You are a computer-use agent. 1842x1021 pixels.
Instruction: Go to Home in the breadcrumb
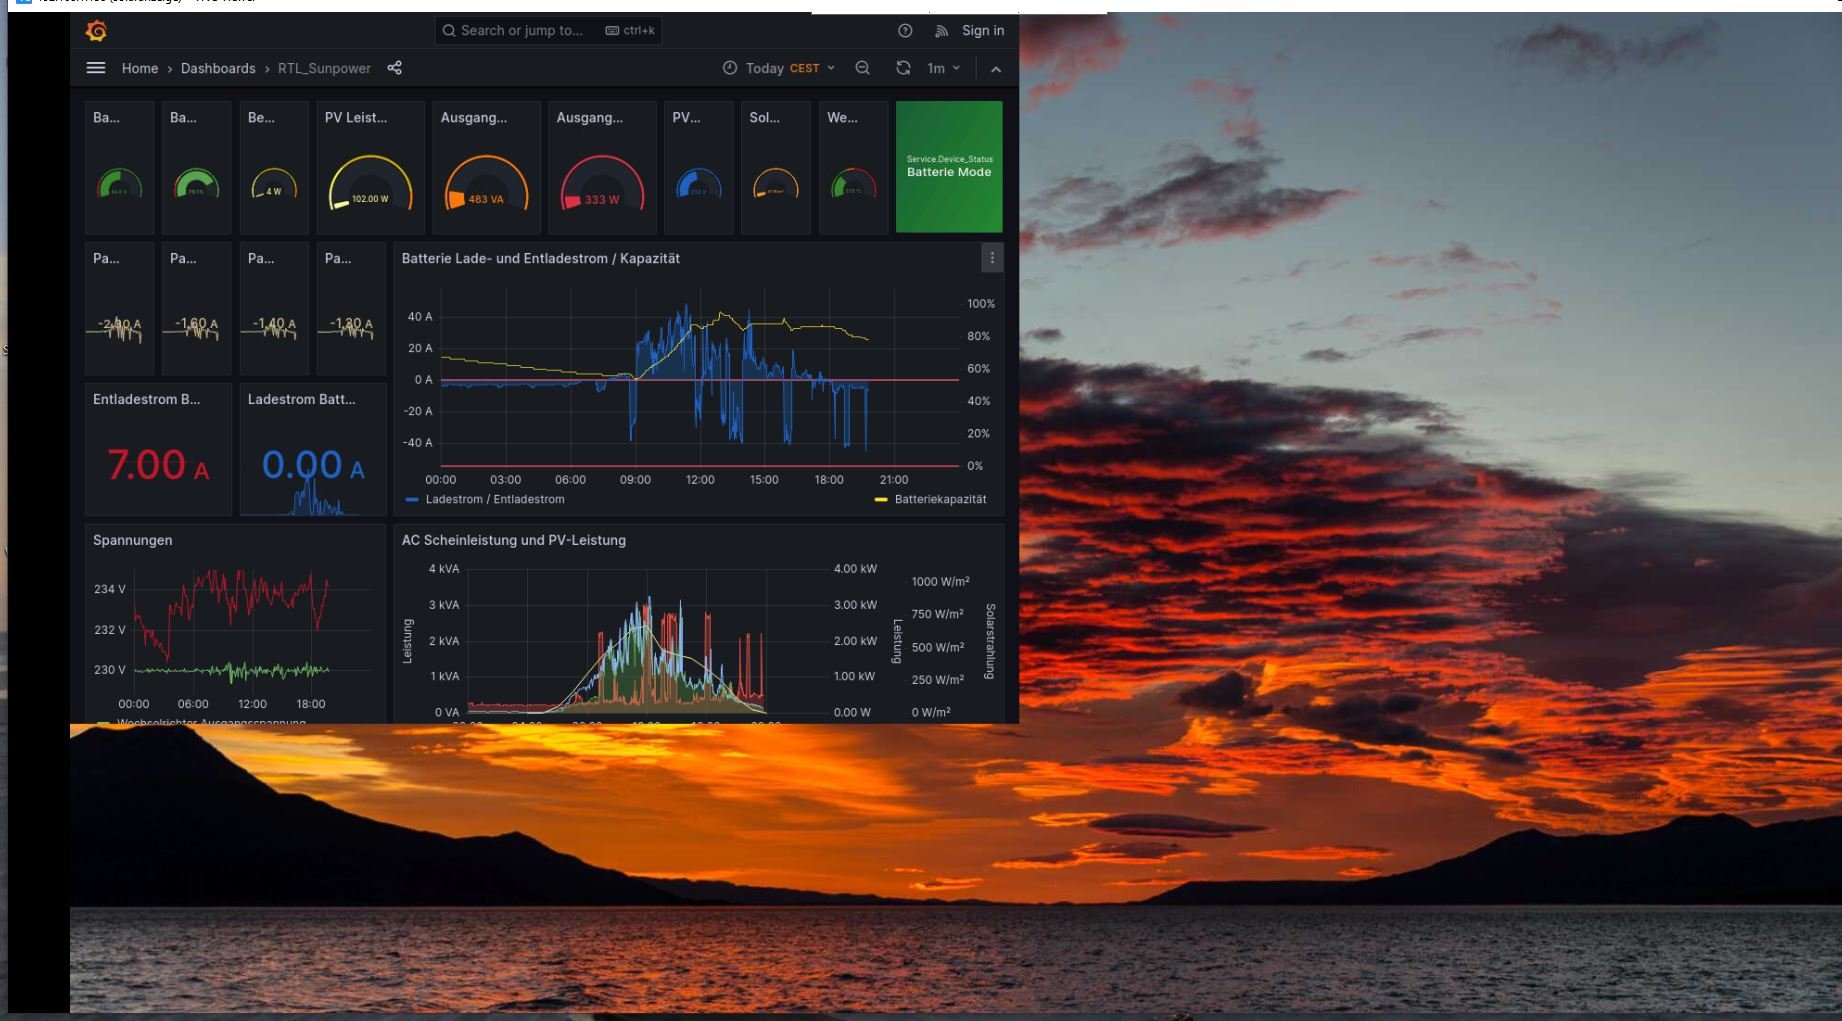coord(140,68)
